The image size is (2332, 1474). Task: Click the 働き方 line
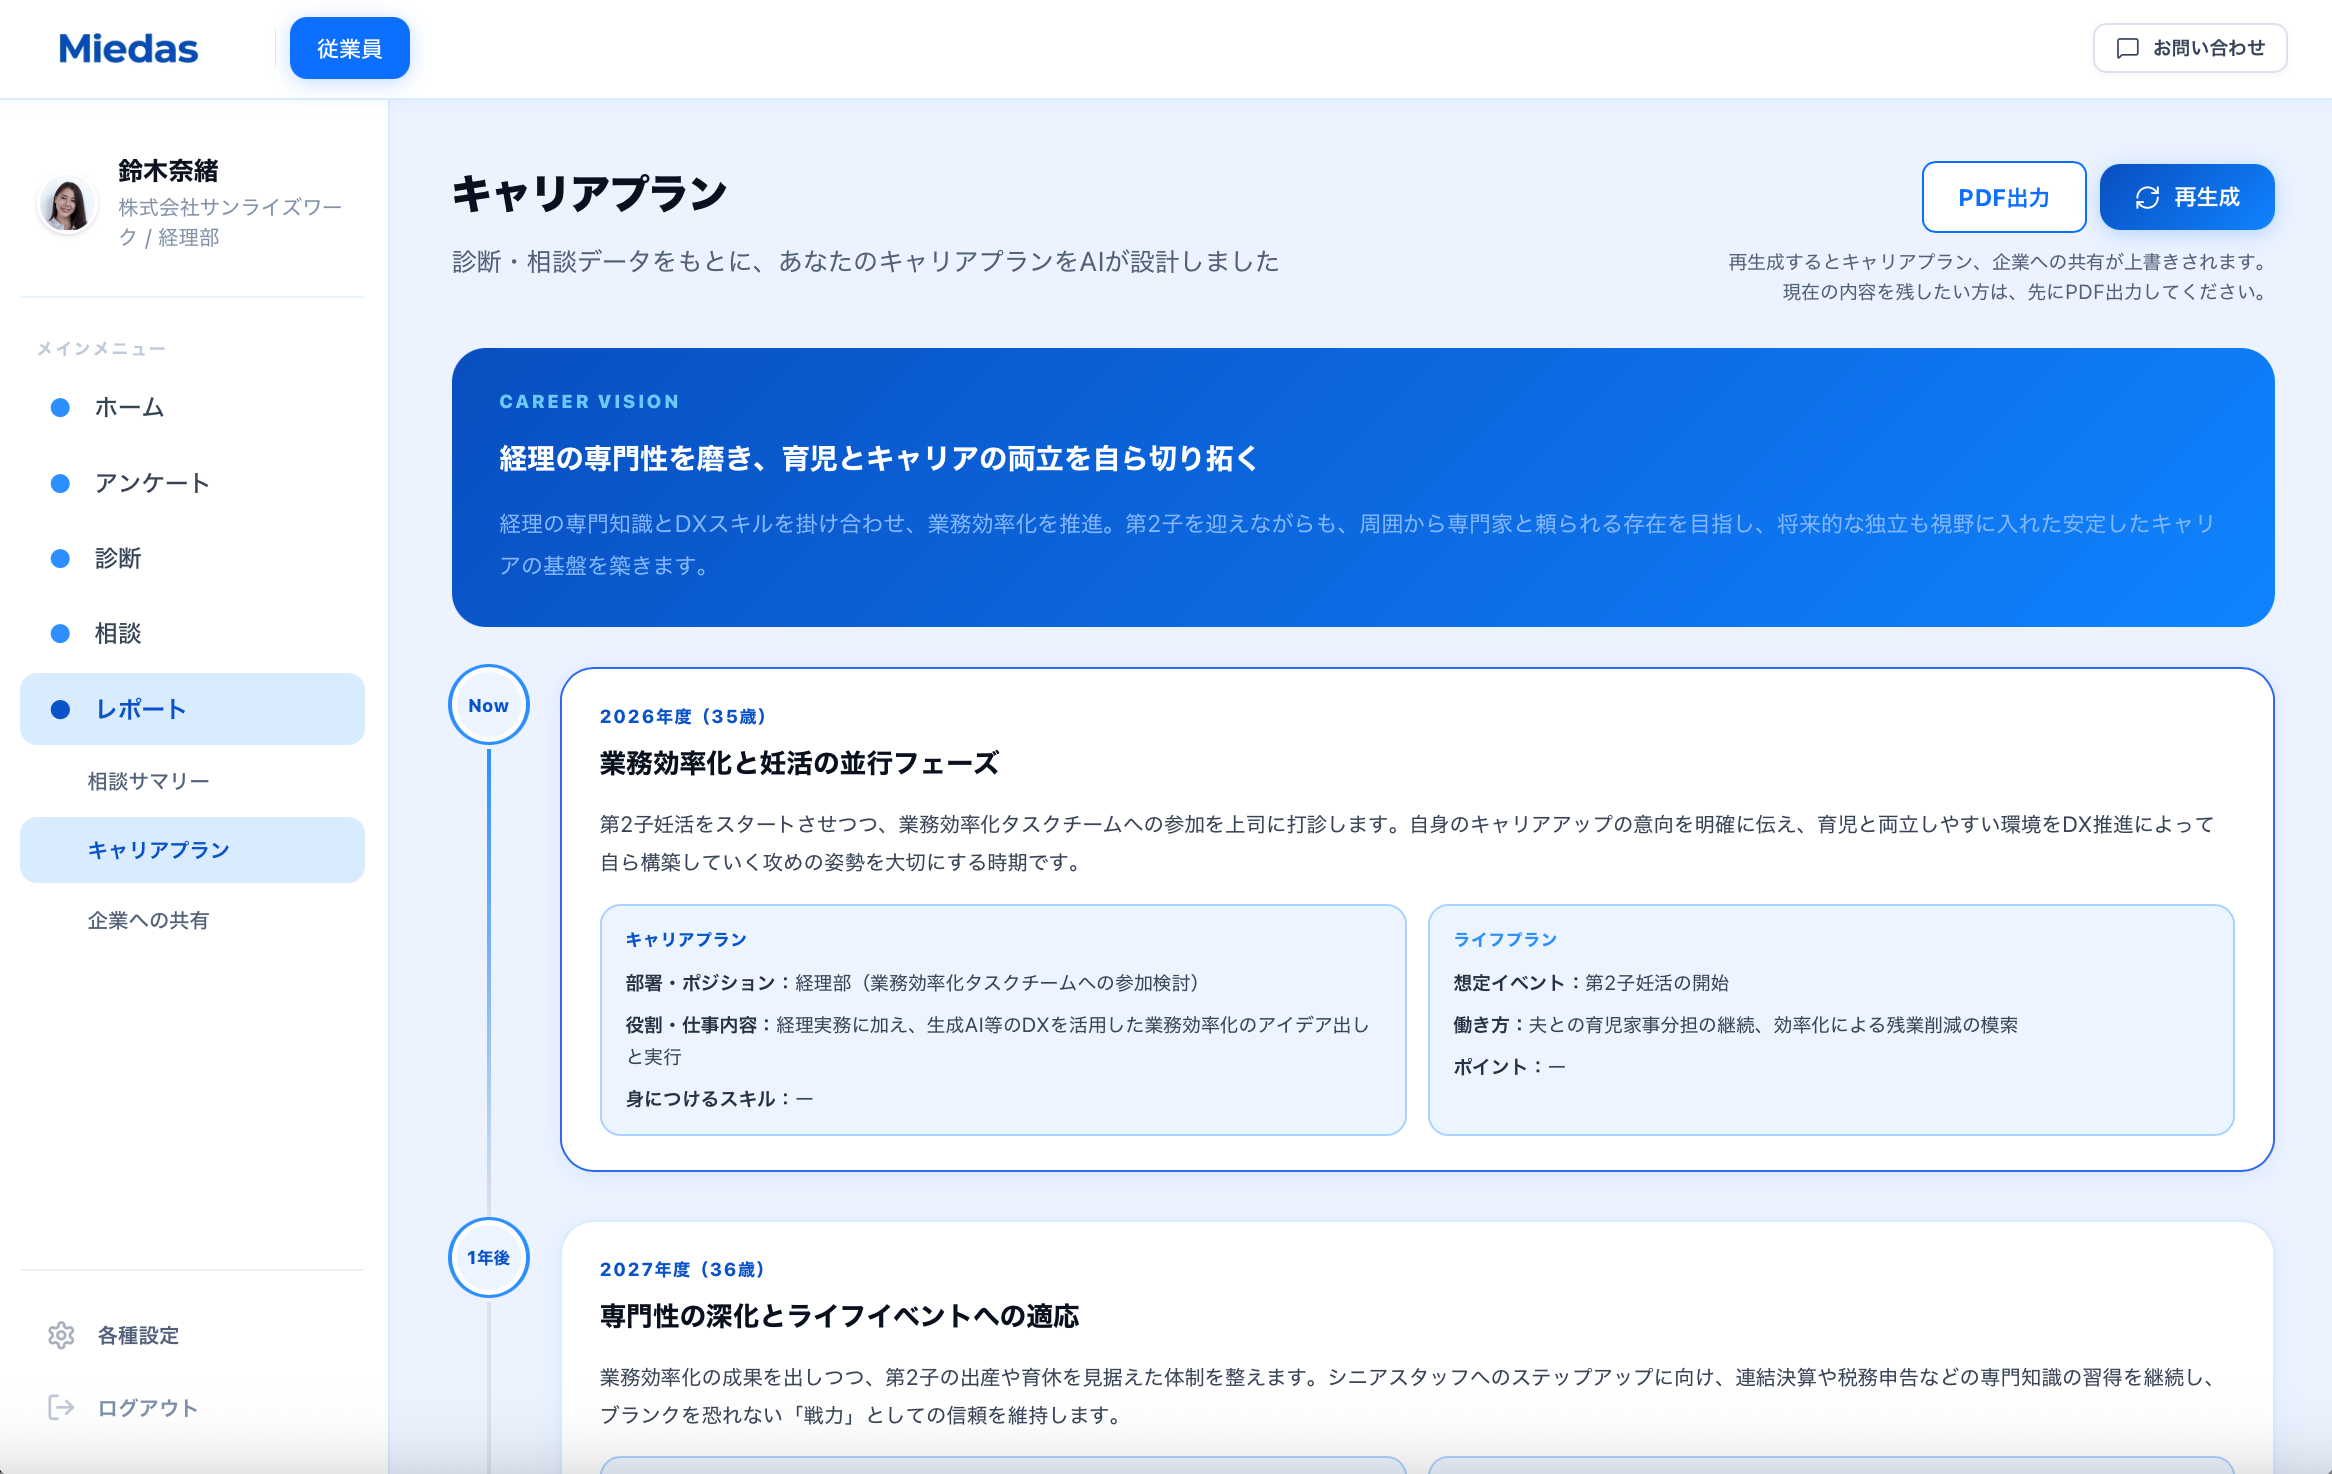[1736, 1025]
